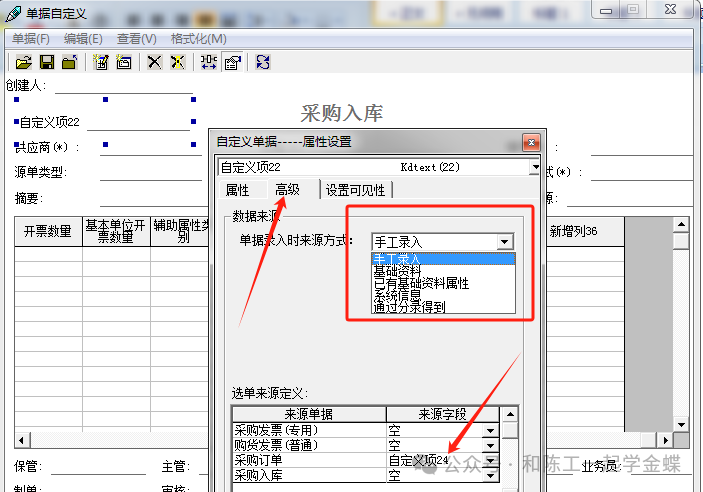Click the new field pencil toolbar icon
703x492 pixels.
point(101,62)
